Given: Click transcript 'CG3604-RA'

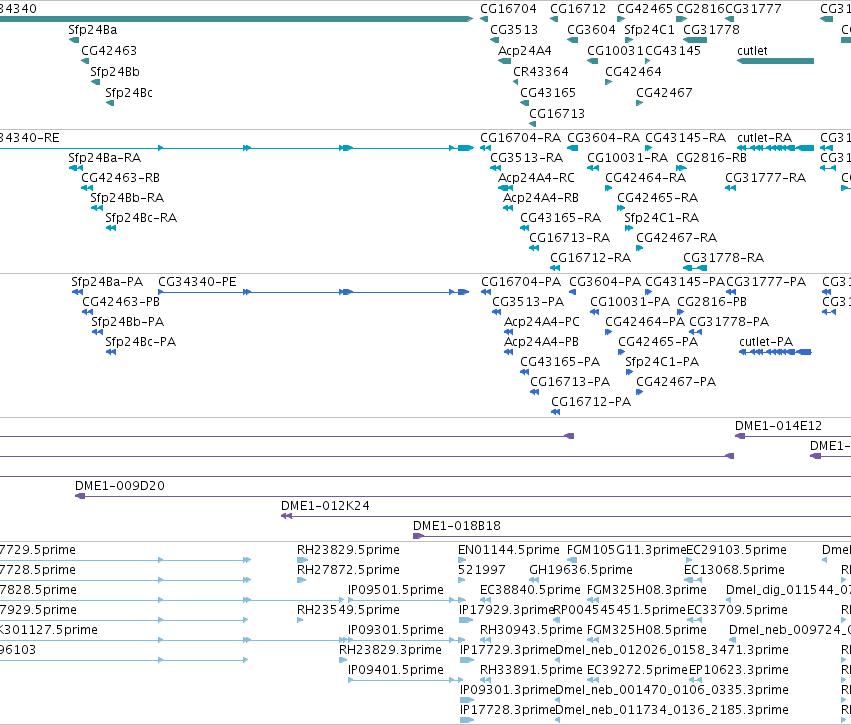Looking at the screenshot, I should click(604, 138).
